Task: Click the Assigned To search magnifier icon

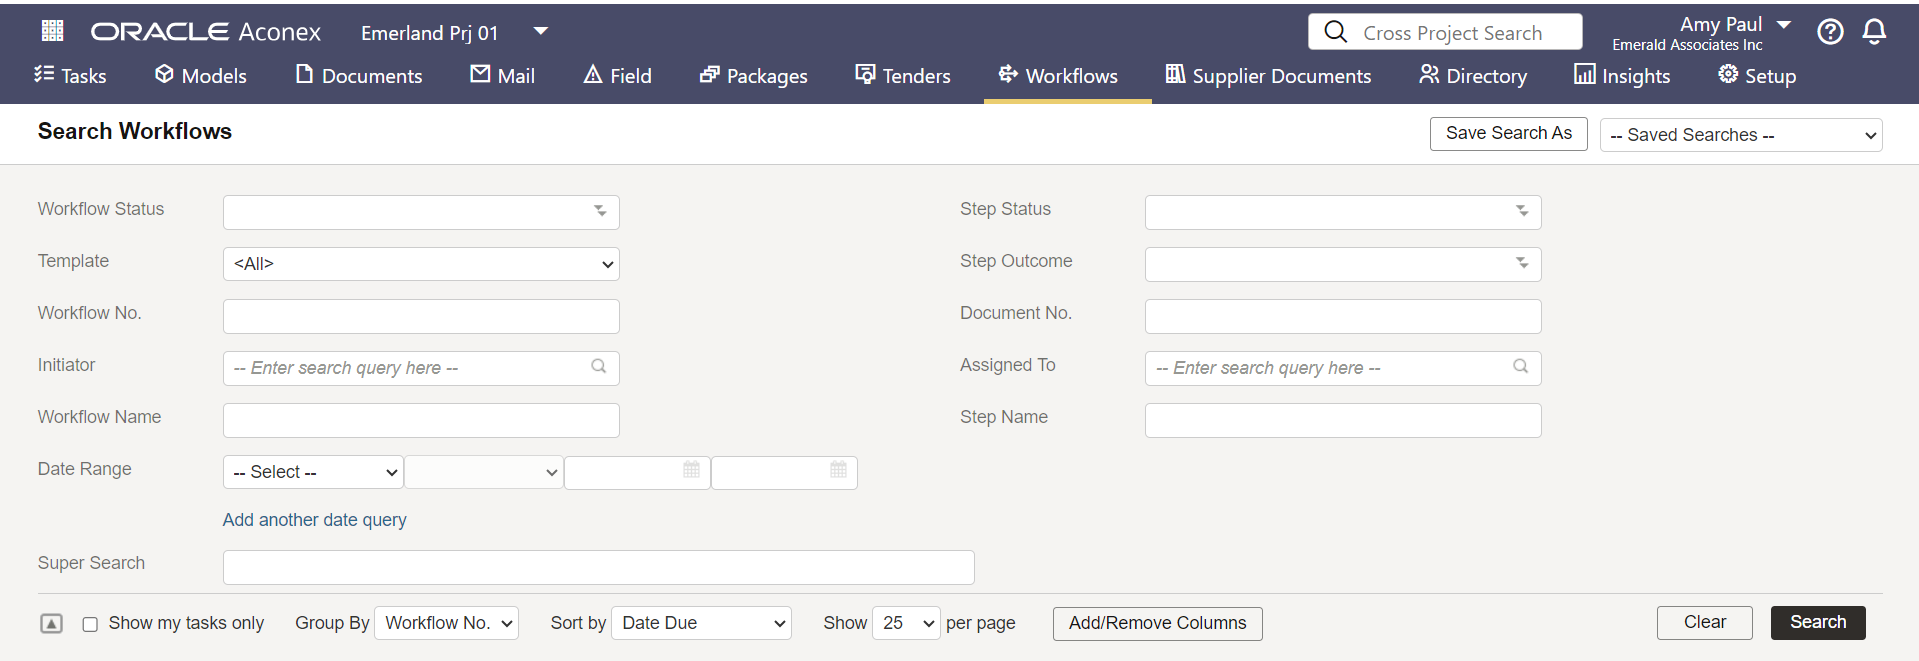Action: [x=1520, y=366]
